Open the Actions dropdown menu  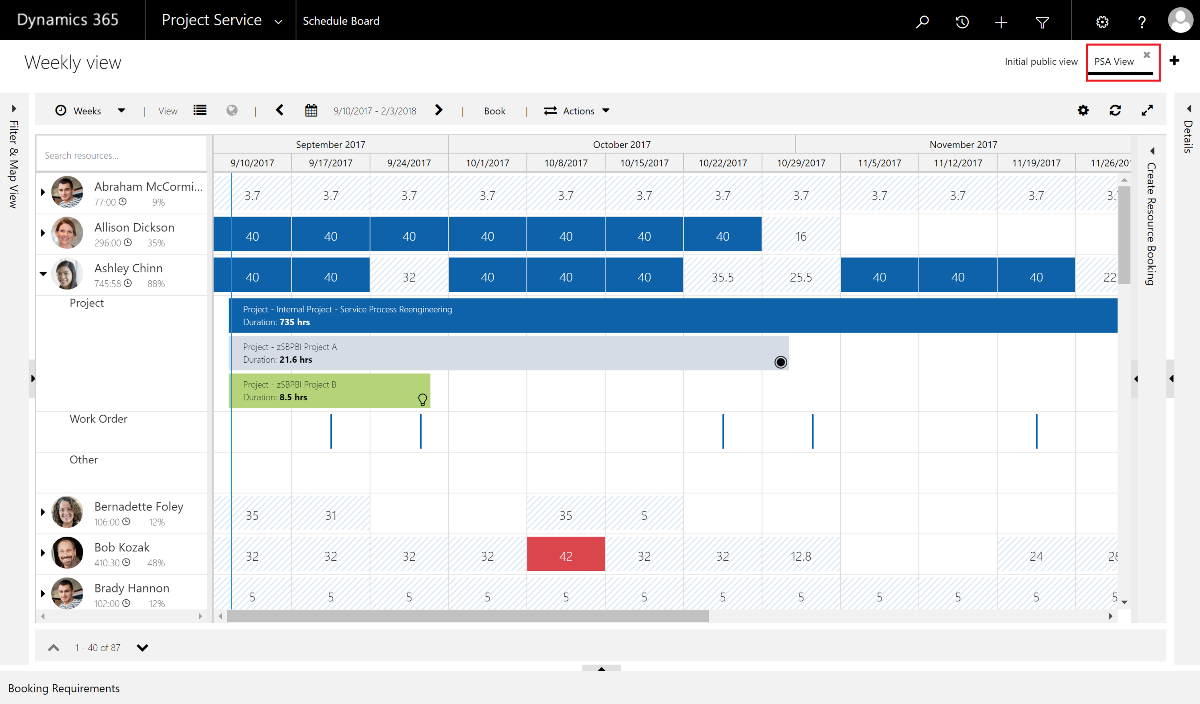tap(577, 111)
